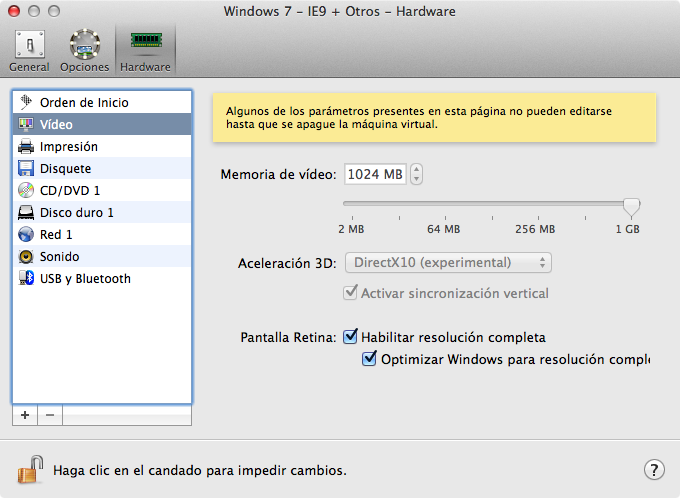
Task: Select USB y Bluetooth entry
Action: point(102,278)
